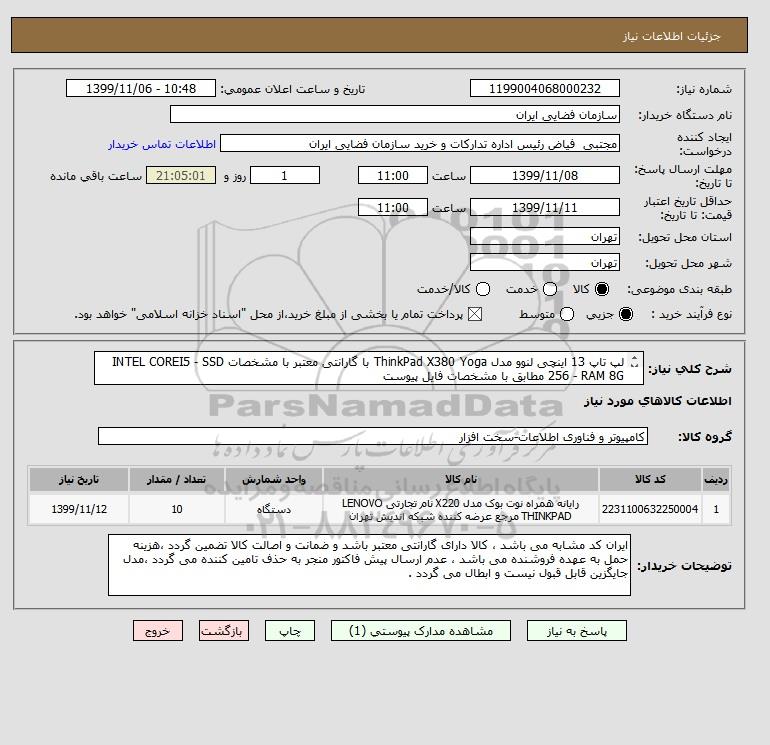Click the remaining days field

tap(285, 175)
